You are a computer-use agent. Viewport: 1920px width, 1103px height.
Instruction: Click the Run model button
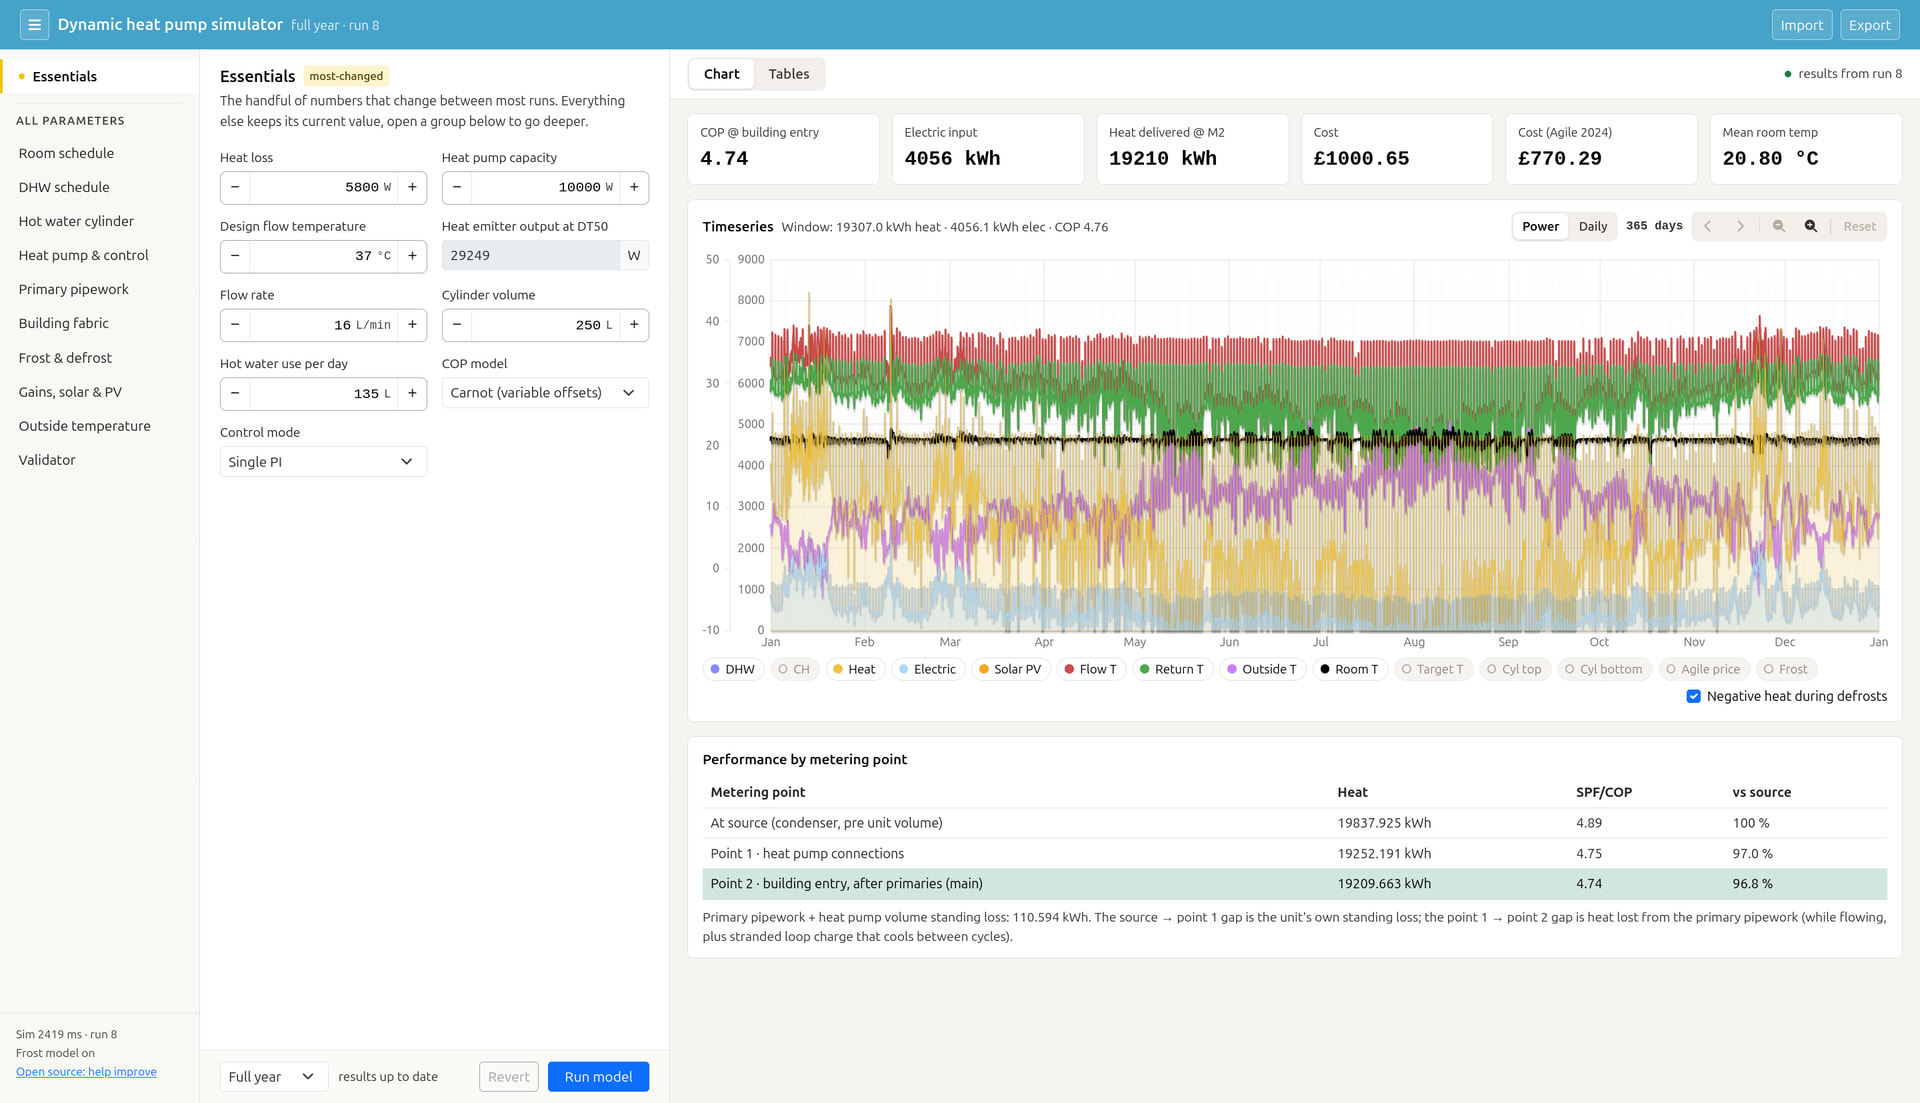(598, 1077)
